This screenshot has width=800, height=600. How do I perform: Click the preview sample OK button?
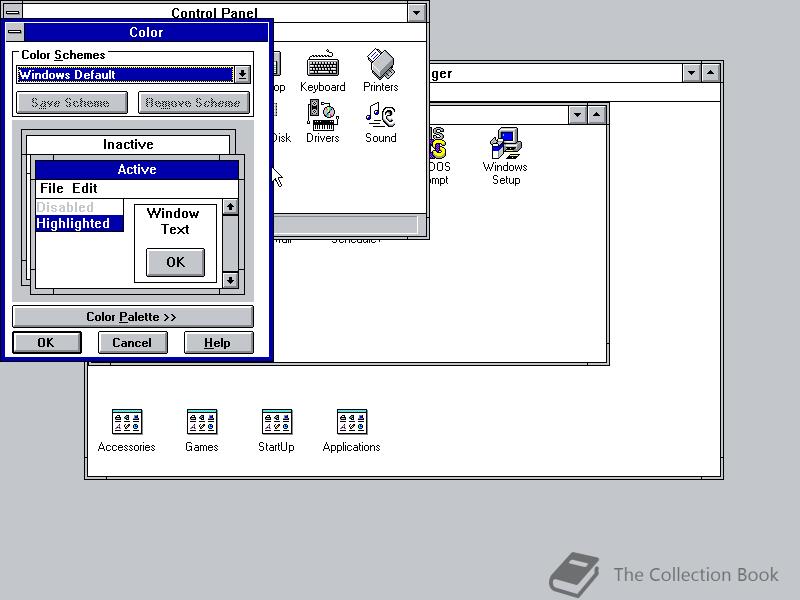point(175,262)
